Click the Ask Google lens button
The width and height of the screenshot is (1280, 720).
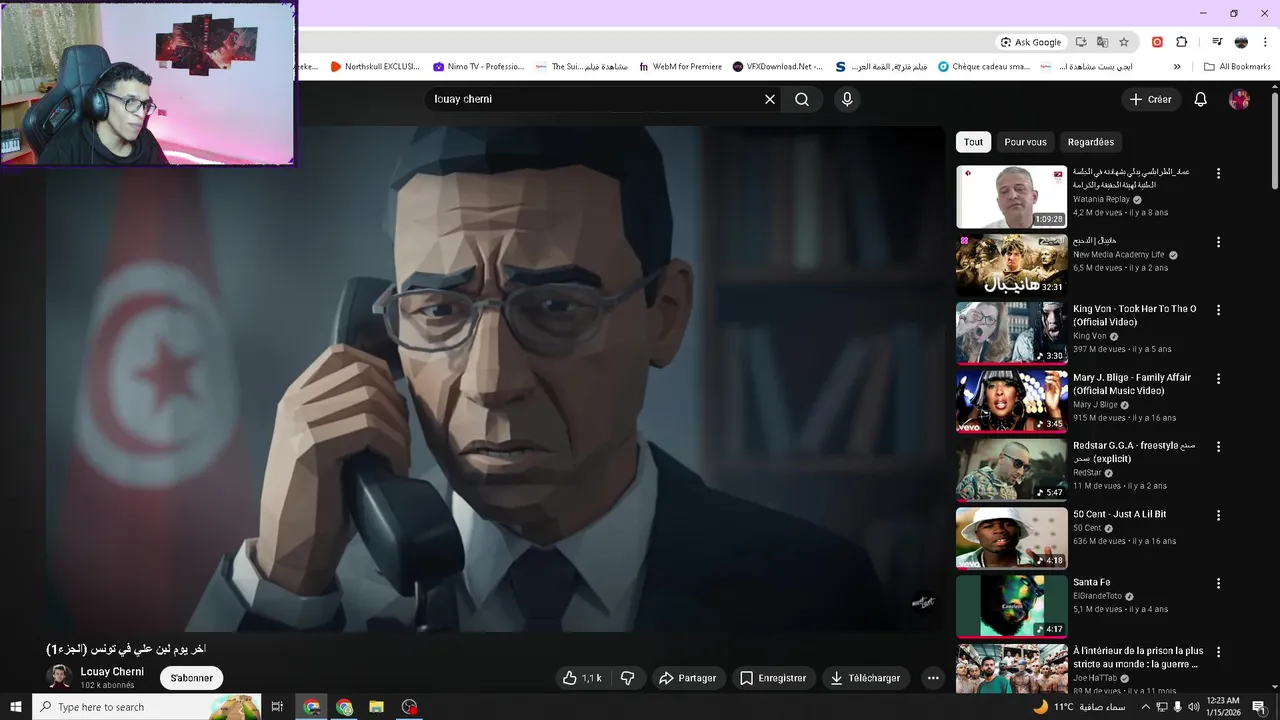[x=1031, y=42]
